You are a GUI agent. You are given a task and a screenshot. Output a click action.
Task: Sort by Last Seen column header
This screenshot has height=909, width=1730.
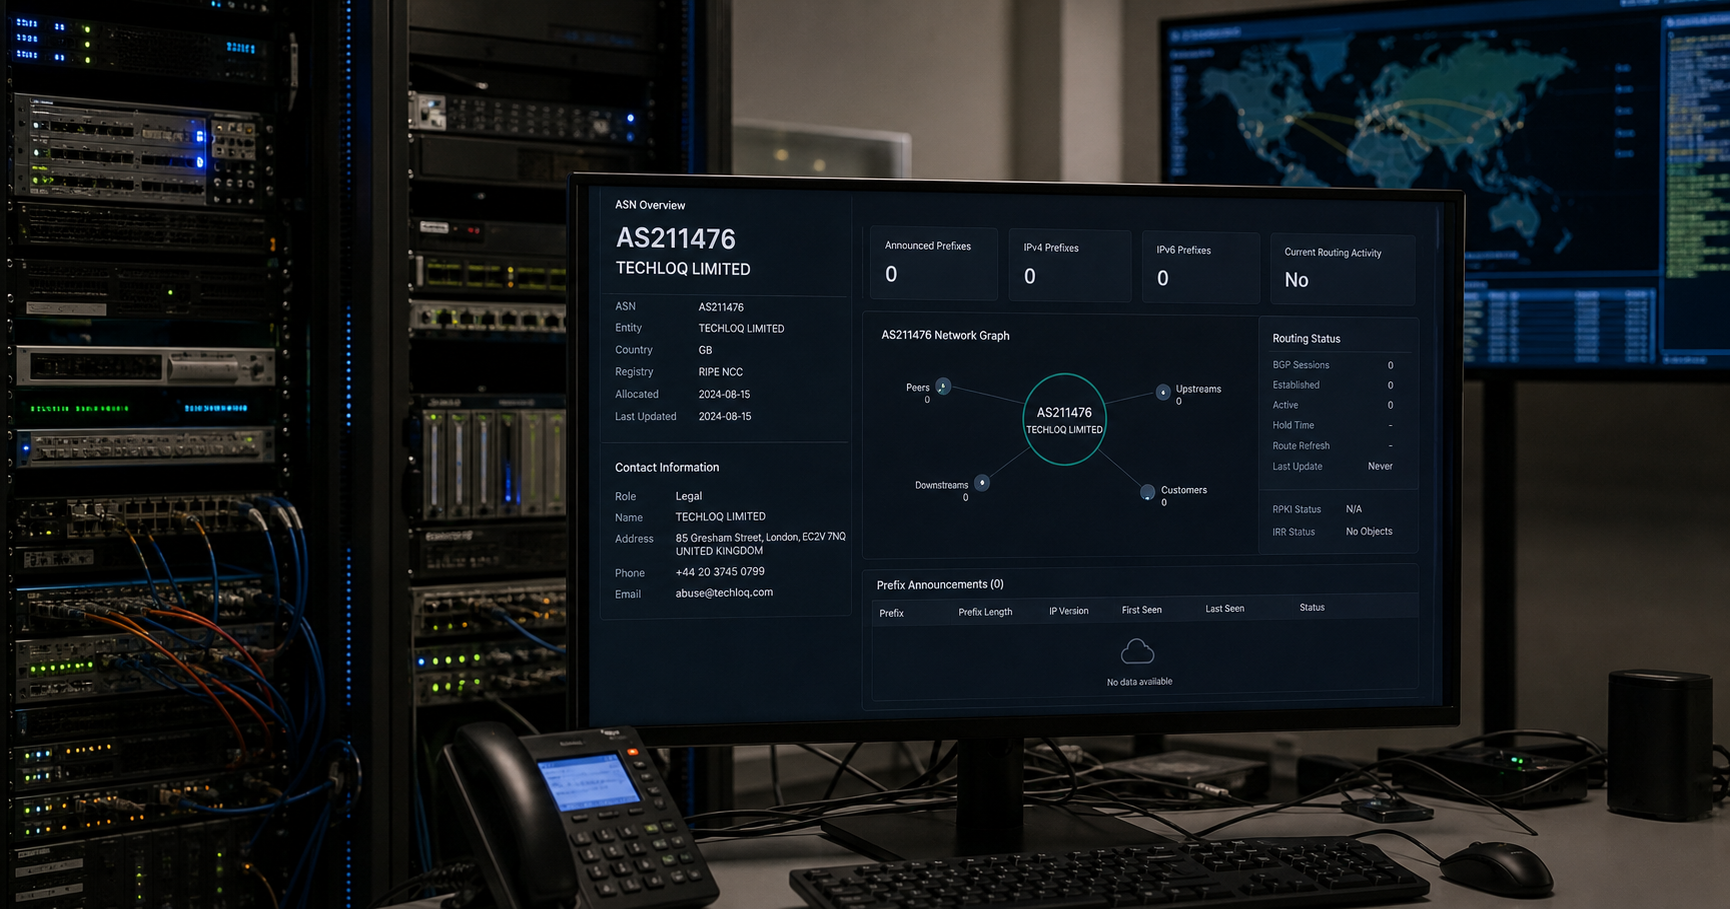tap(1224, 609)
